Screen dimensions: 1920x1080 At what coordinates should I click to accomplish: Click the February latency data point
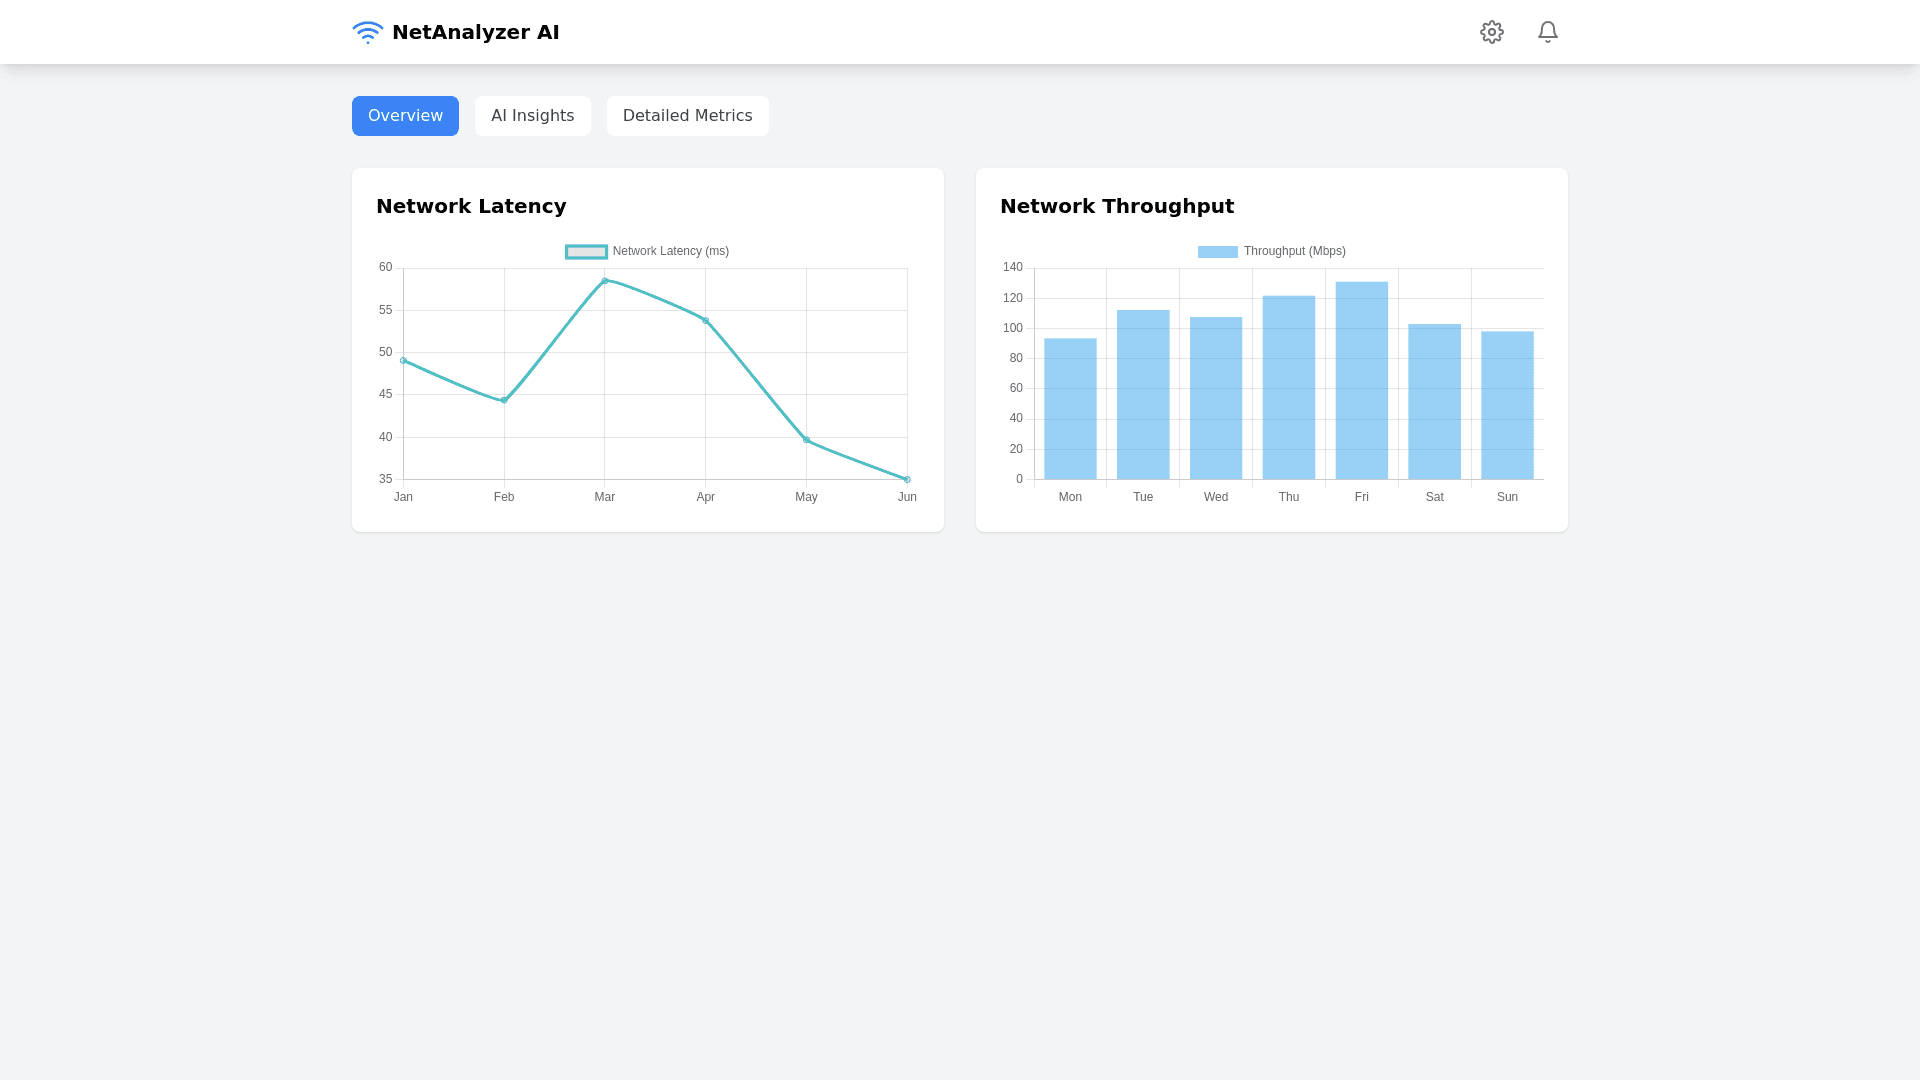504,400
